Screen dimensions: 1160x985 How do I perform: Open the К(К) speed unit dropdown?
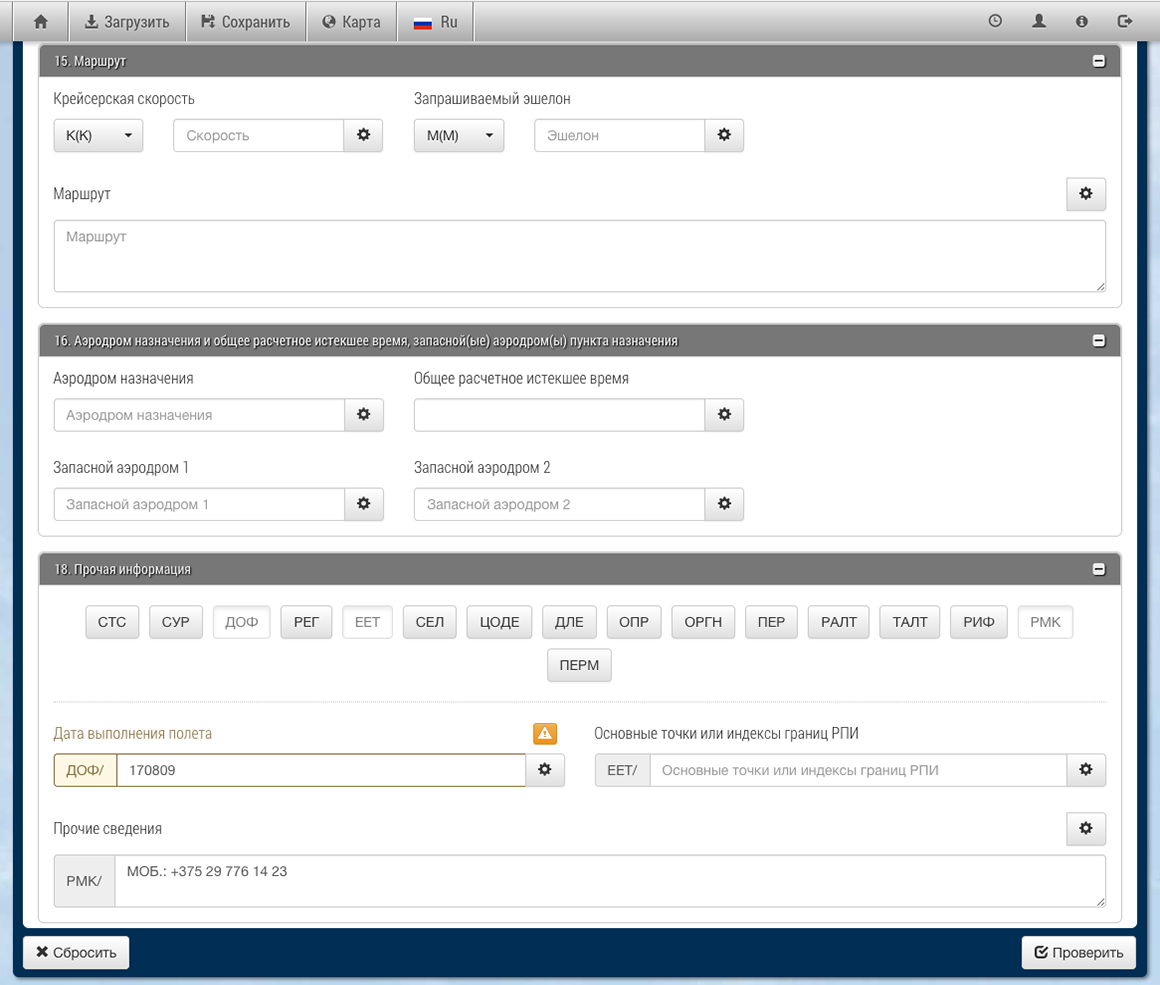(98, 136)
